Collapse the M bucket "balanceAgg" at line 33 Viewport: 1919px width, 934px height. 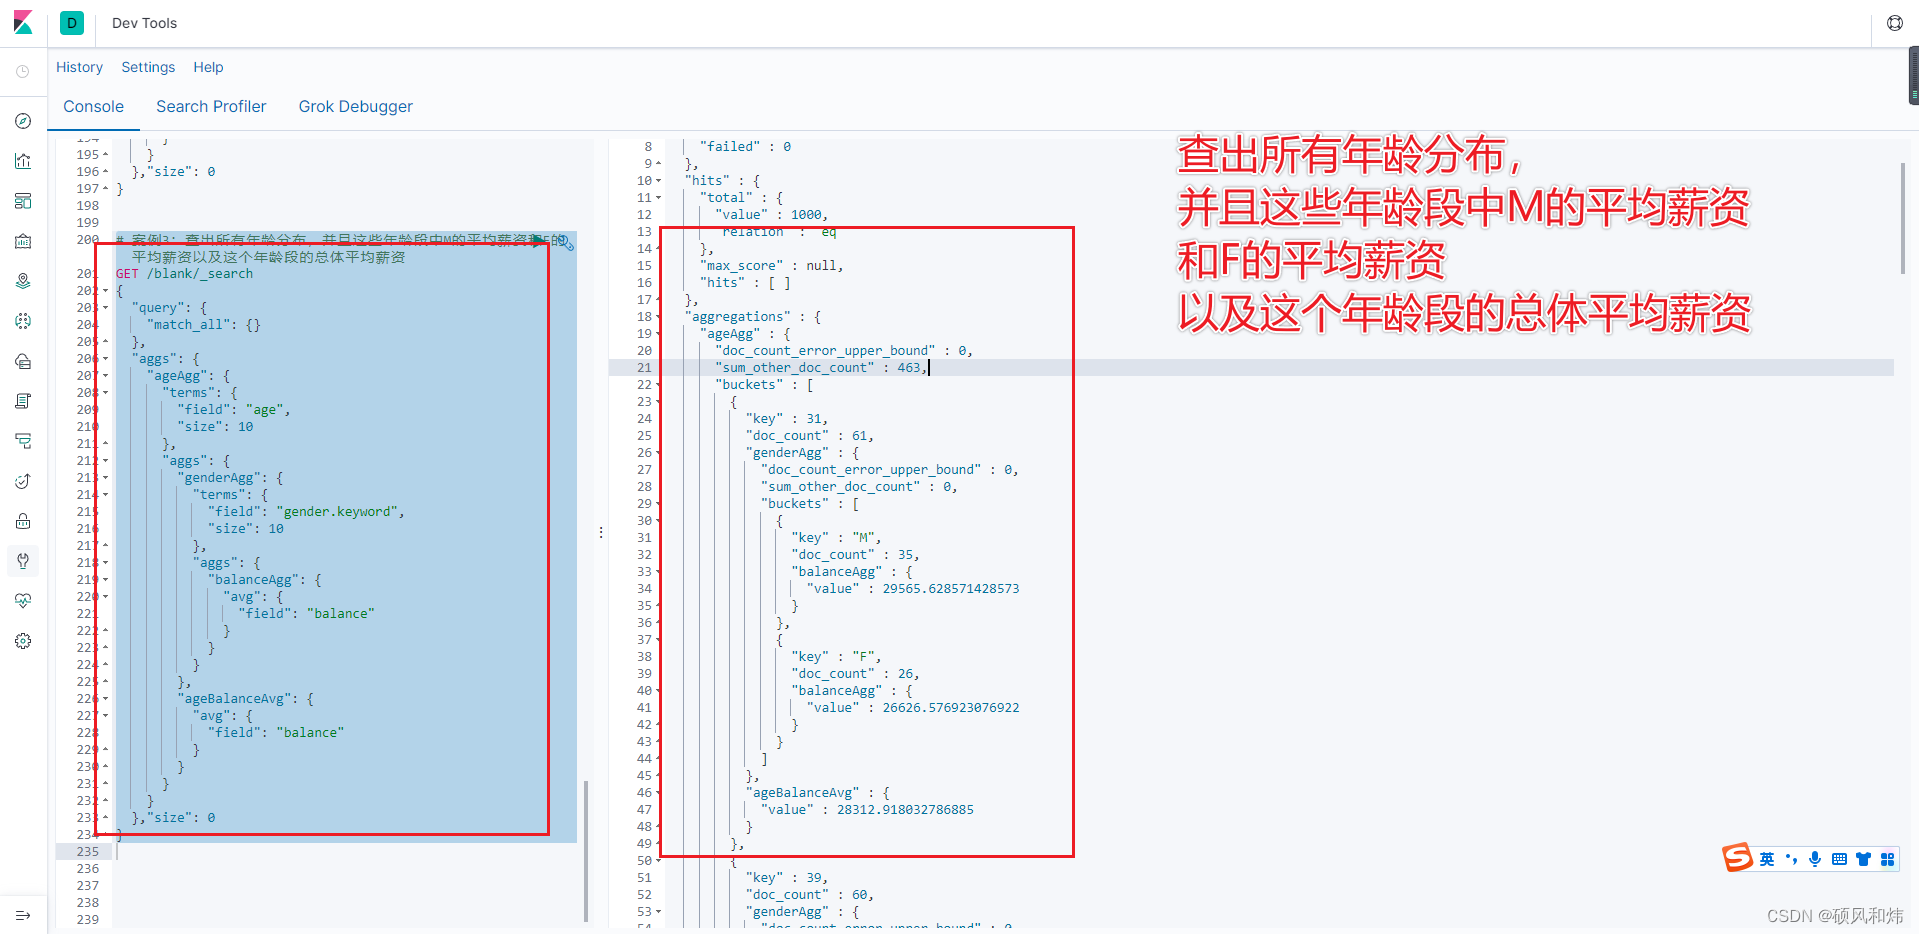pyautogui.click(x=658, y=572)
